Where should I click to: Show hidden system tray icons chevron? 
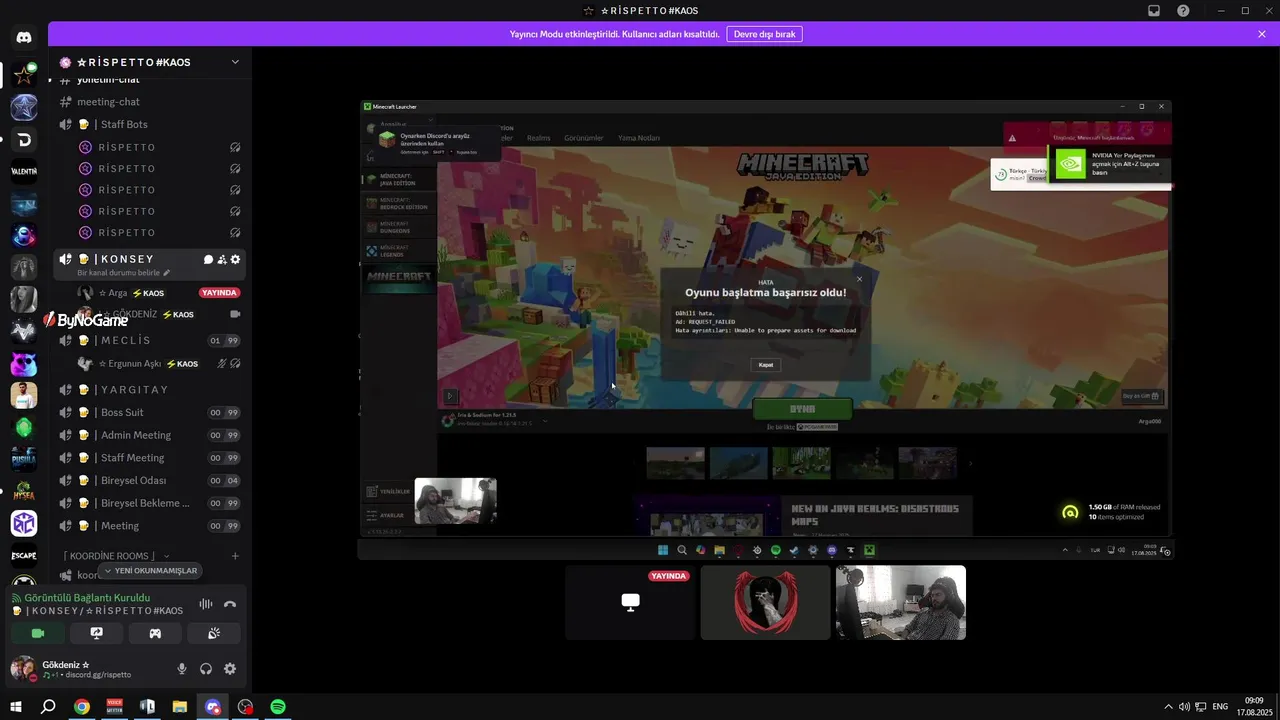tap(1167, 707)
